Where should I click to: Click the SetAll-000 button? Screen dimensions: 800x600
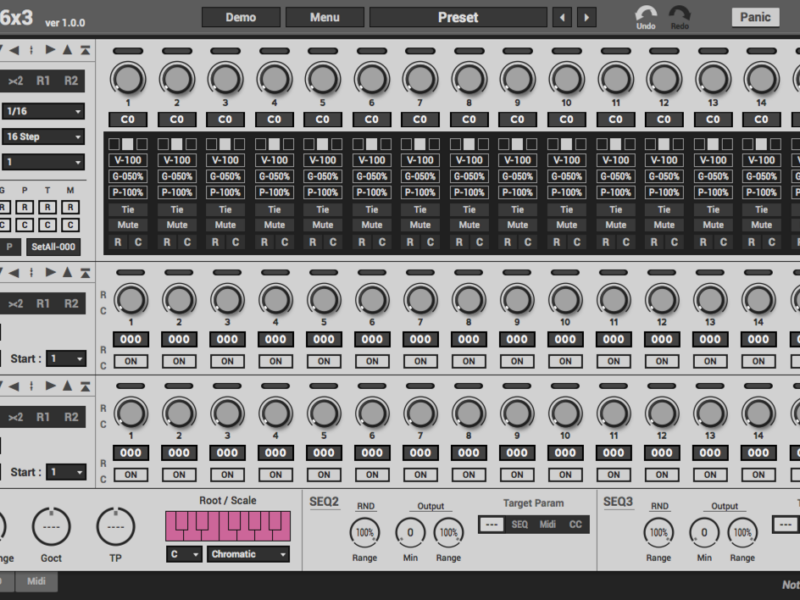coord(53,246)
